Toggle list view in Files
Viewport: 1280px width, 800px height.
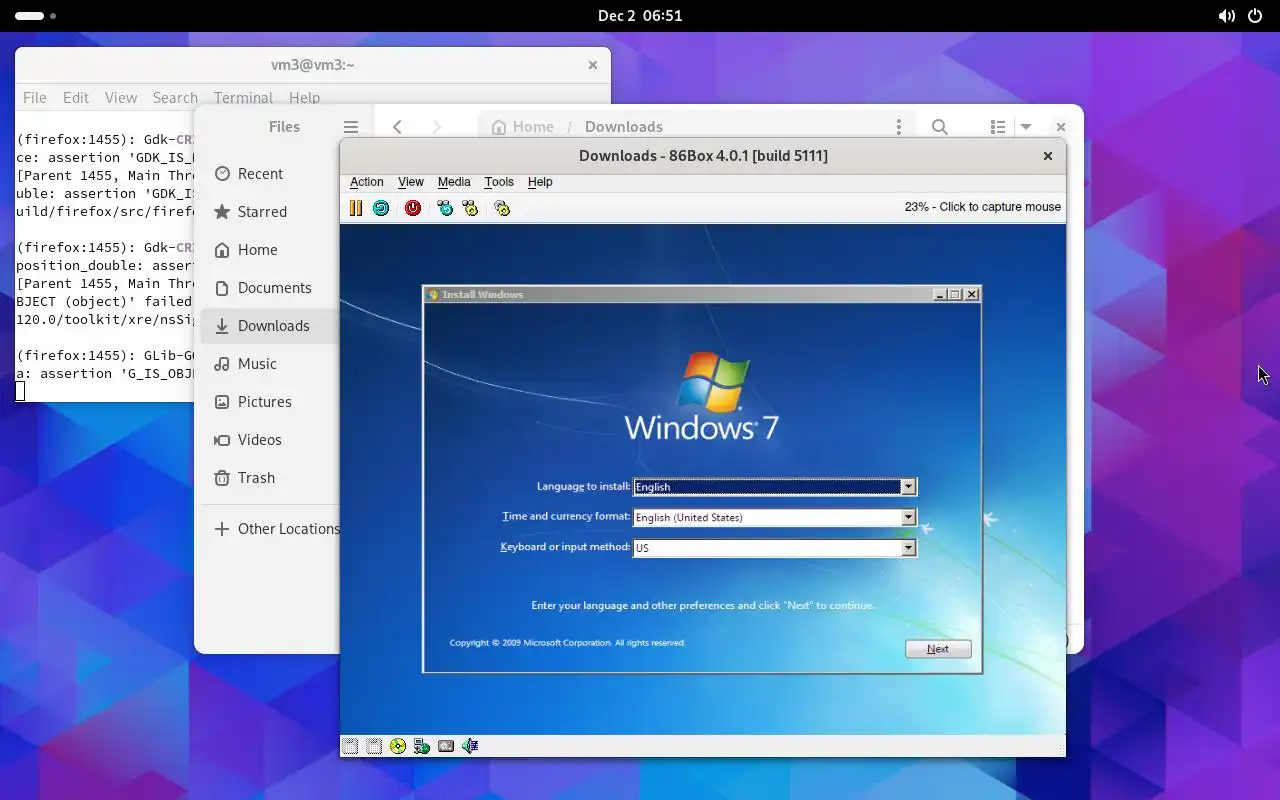point(998,127)
